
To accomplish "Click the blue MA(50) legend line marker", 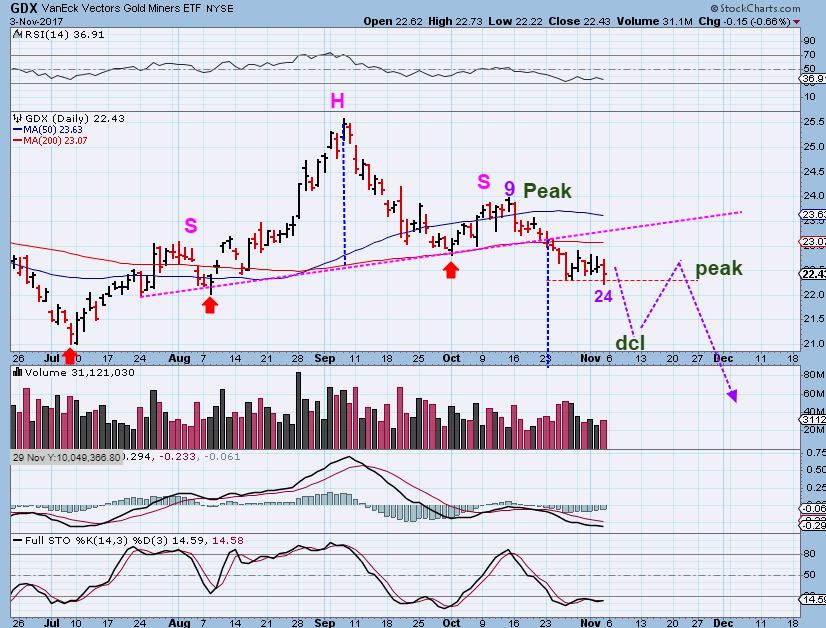I will (17, 130).
